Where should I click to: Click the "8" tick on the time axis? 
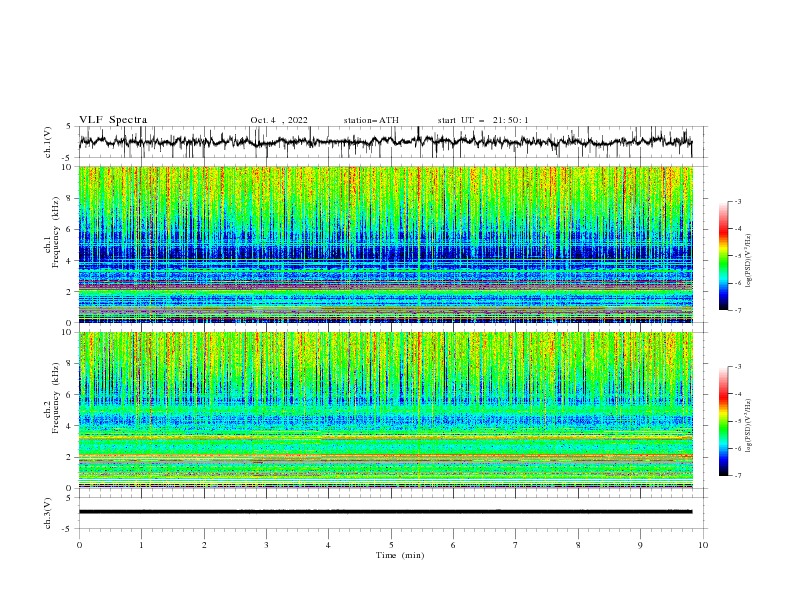tap(578, 545)
